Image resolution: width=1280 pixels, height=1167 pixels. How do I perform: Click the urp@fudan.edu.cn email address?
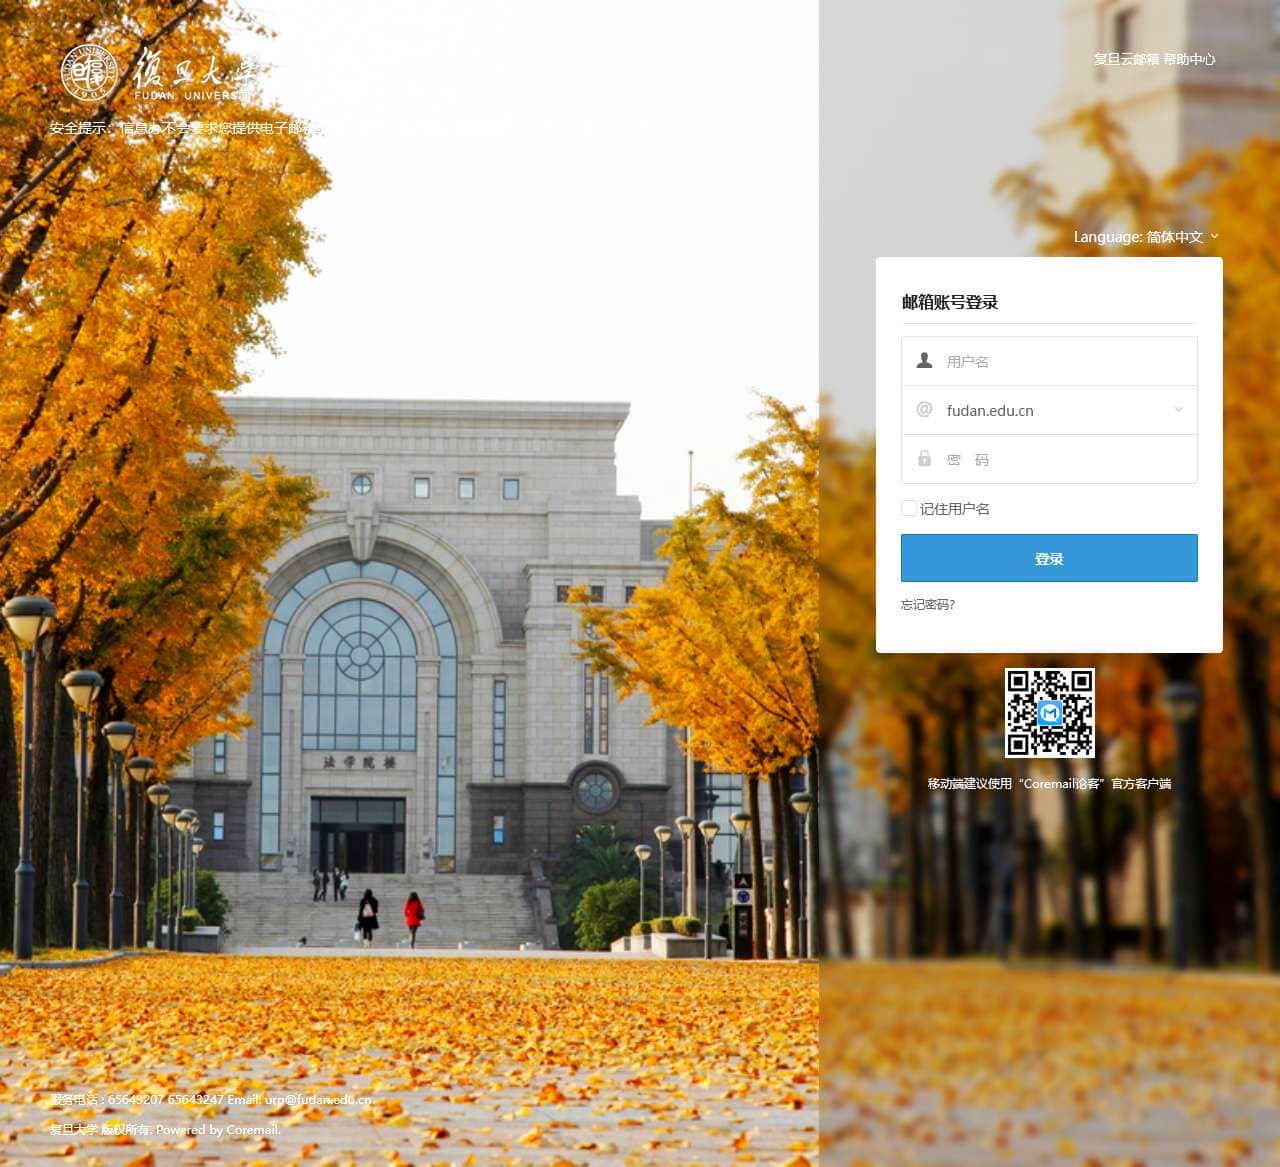tap(318, 1099)
